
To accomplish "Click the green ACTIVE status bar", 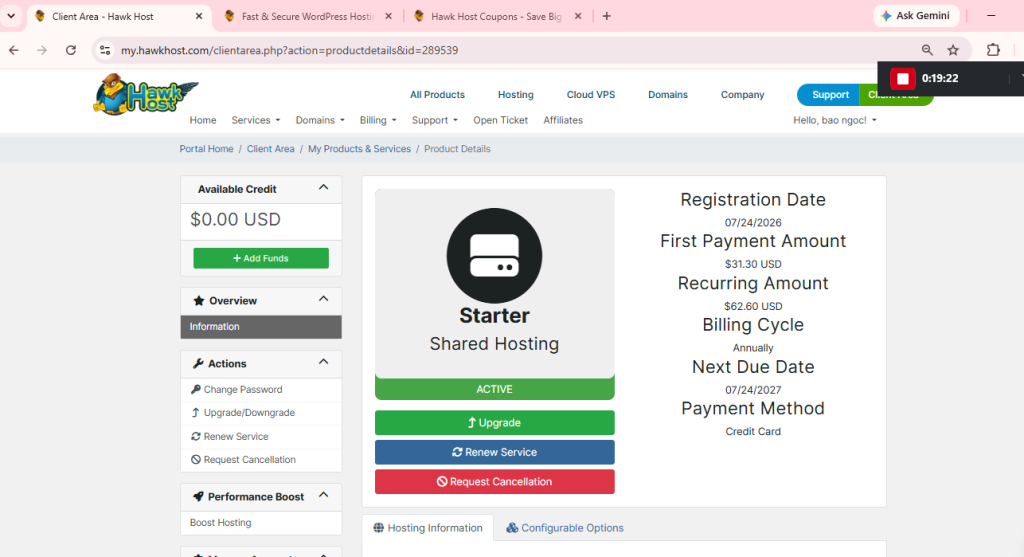I will click(x=494, y=389).
